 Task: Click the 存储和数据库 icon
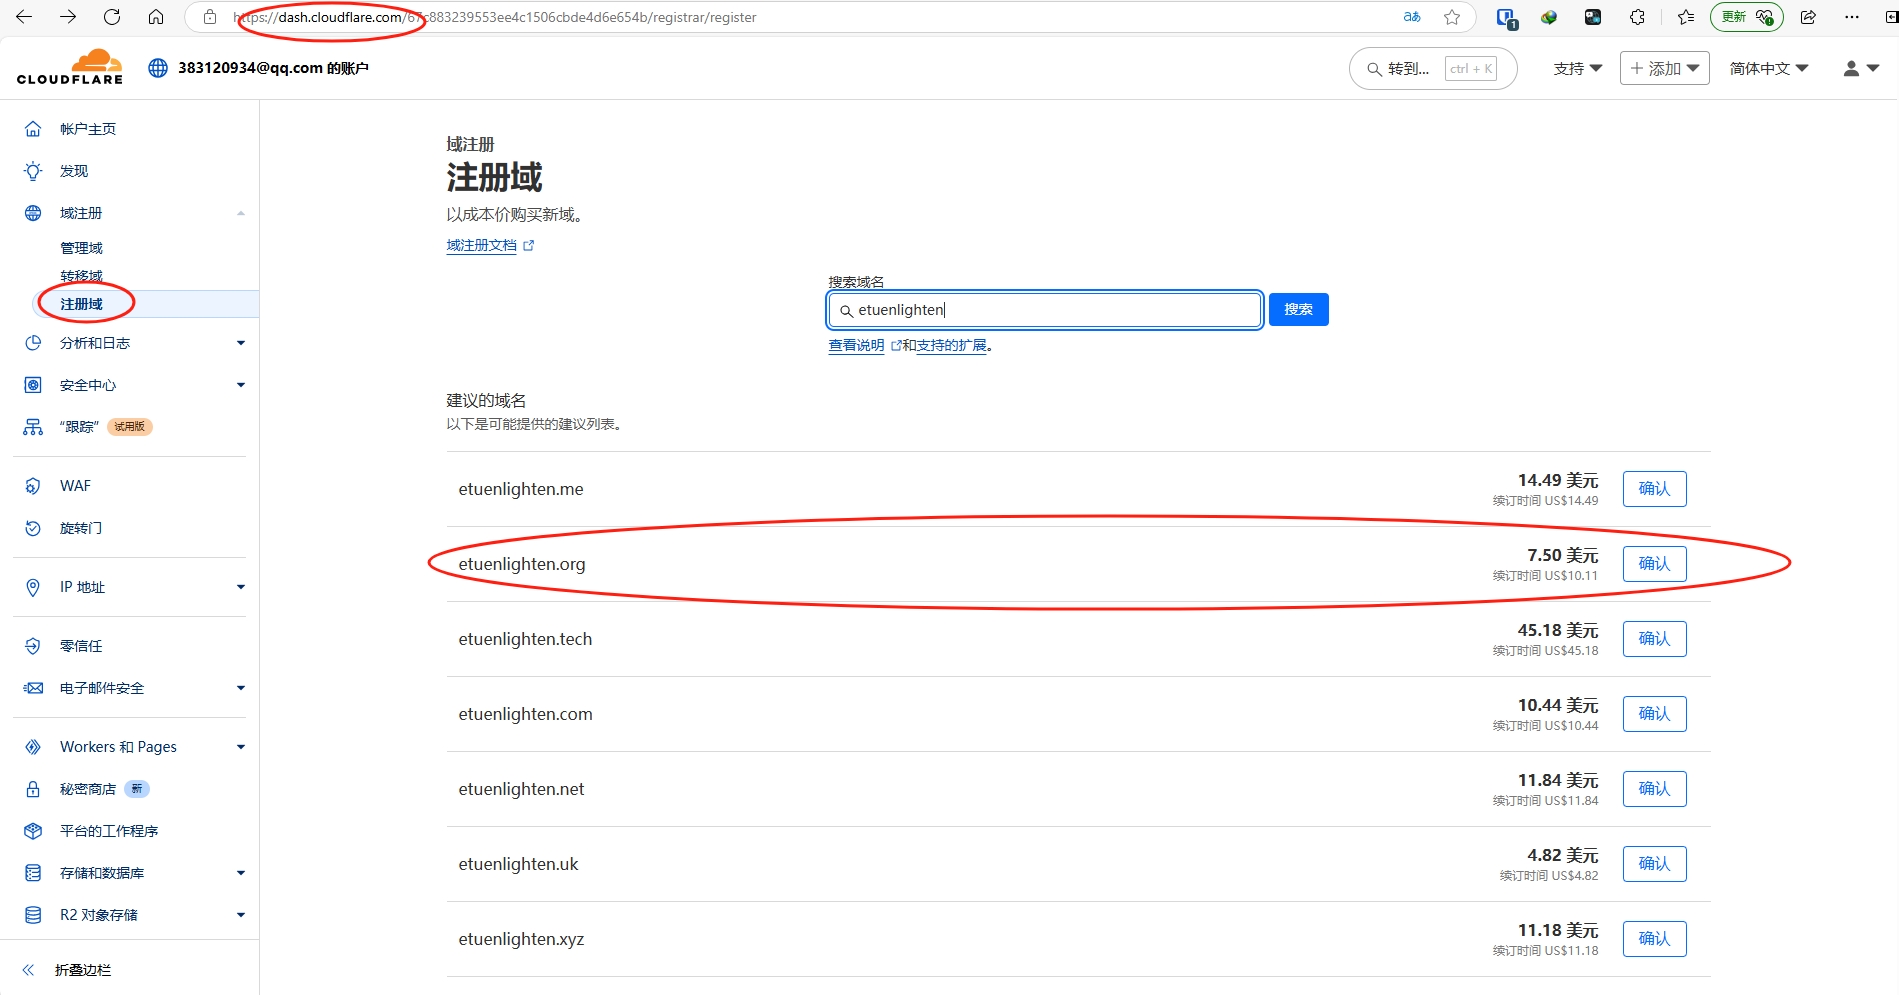pyautogui.click(x=33, y=873)
